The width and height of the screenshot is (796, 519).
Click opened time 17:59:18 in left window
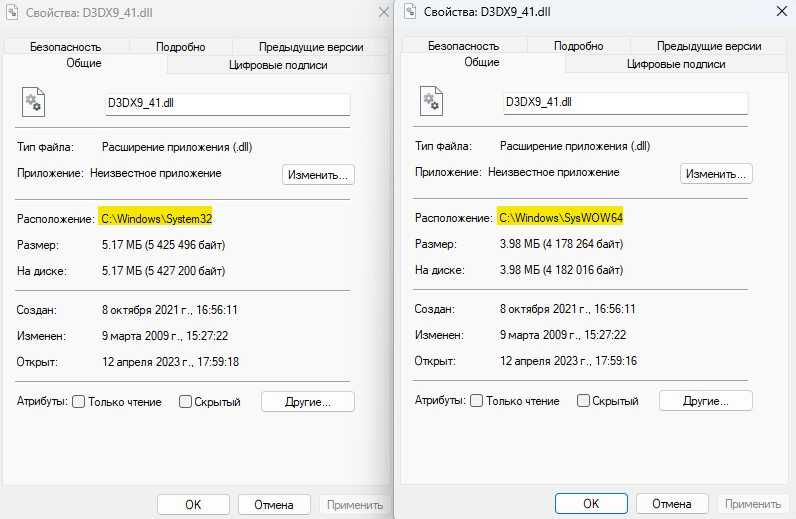(x=218, y=362)
